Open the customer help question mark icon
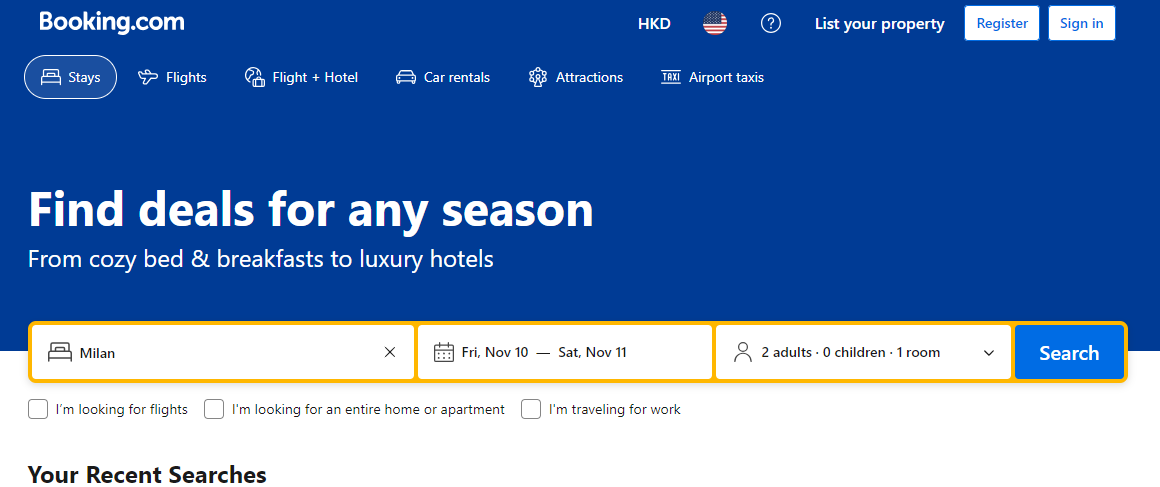Viewport: 1160px width, 487px height. (x=771, y=24)
